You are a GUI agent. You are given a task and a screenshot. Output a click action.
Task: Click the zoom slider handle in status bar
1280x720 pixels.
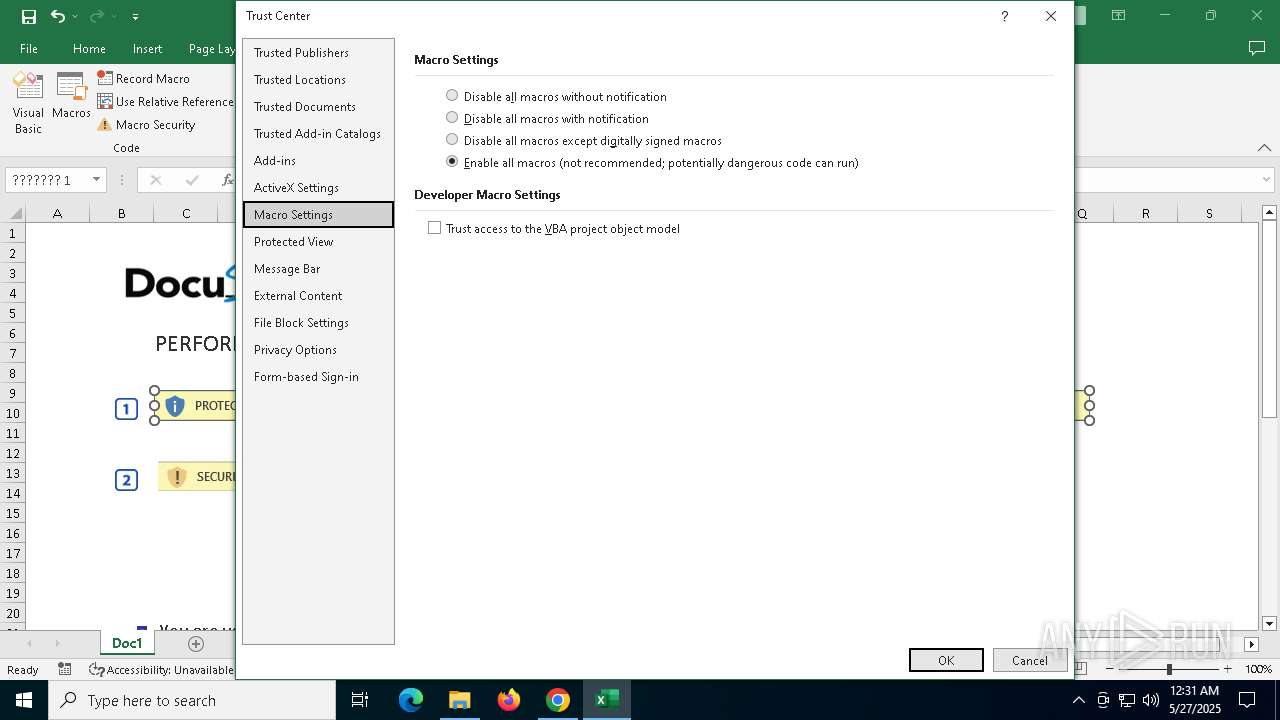tap(1169, 669)
